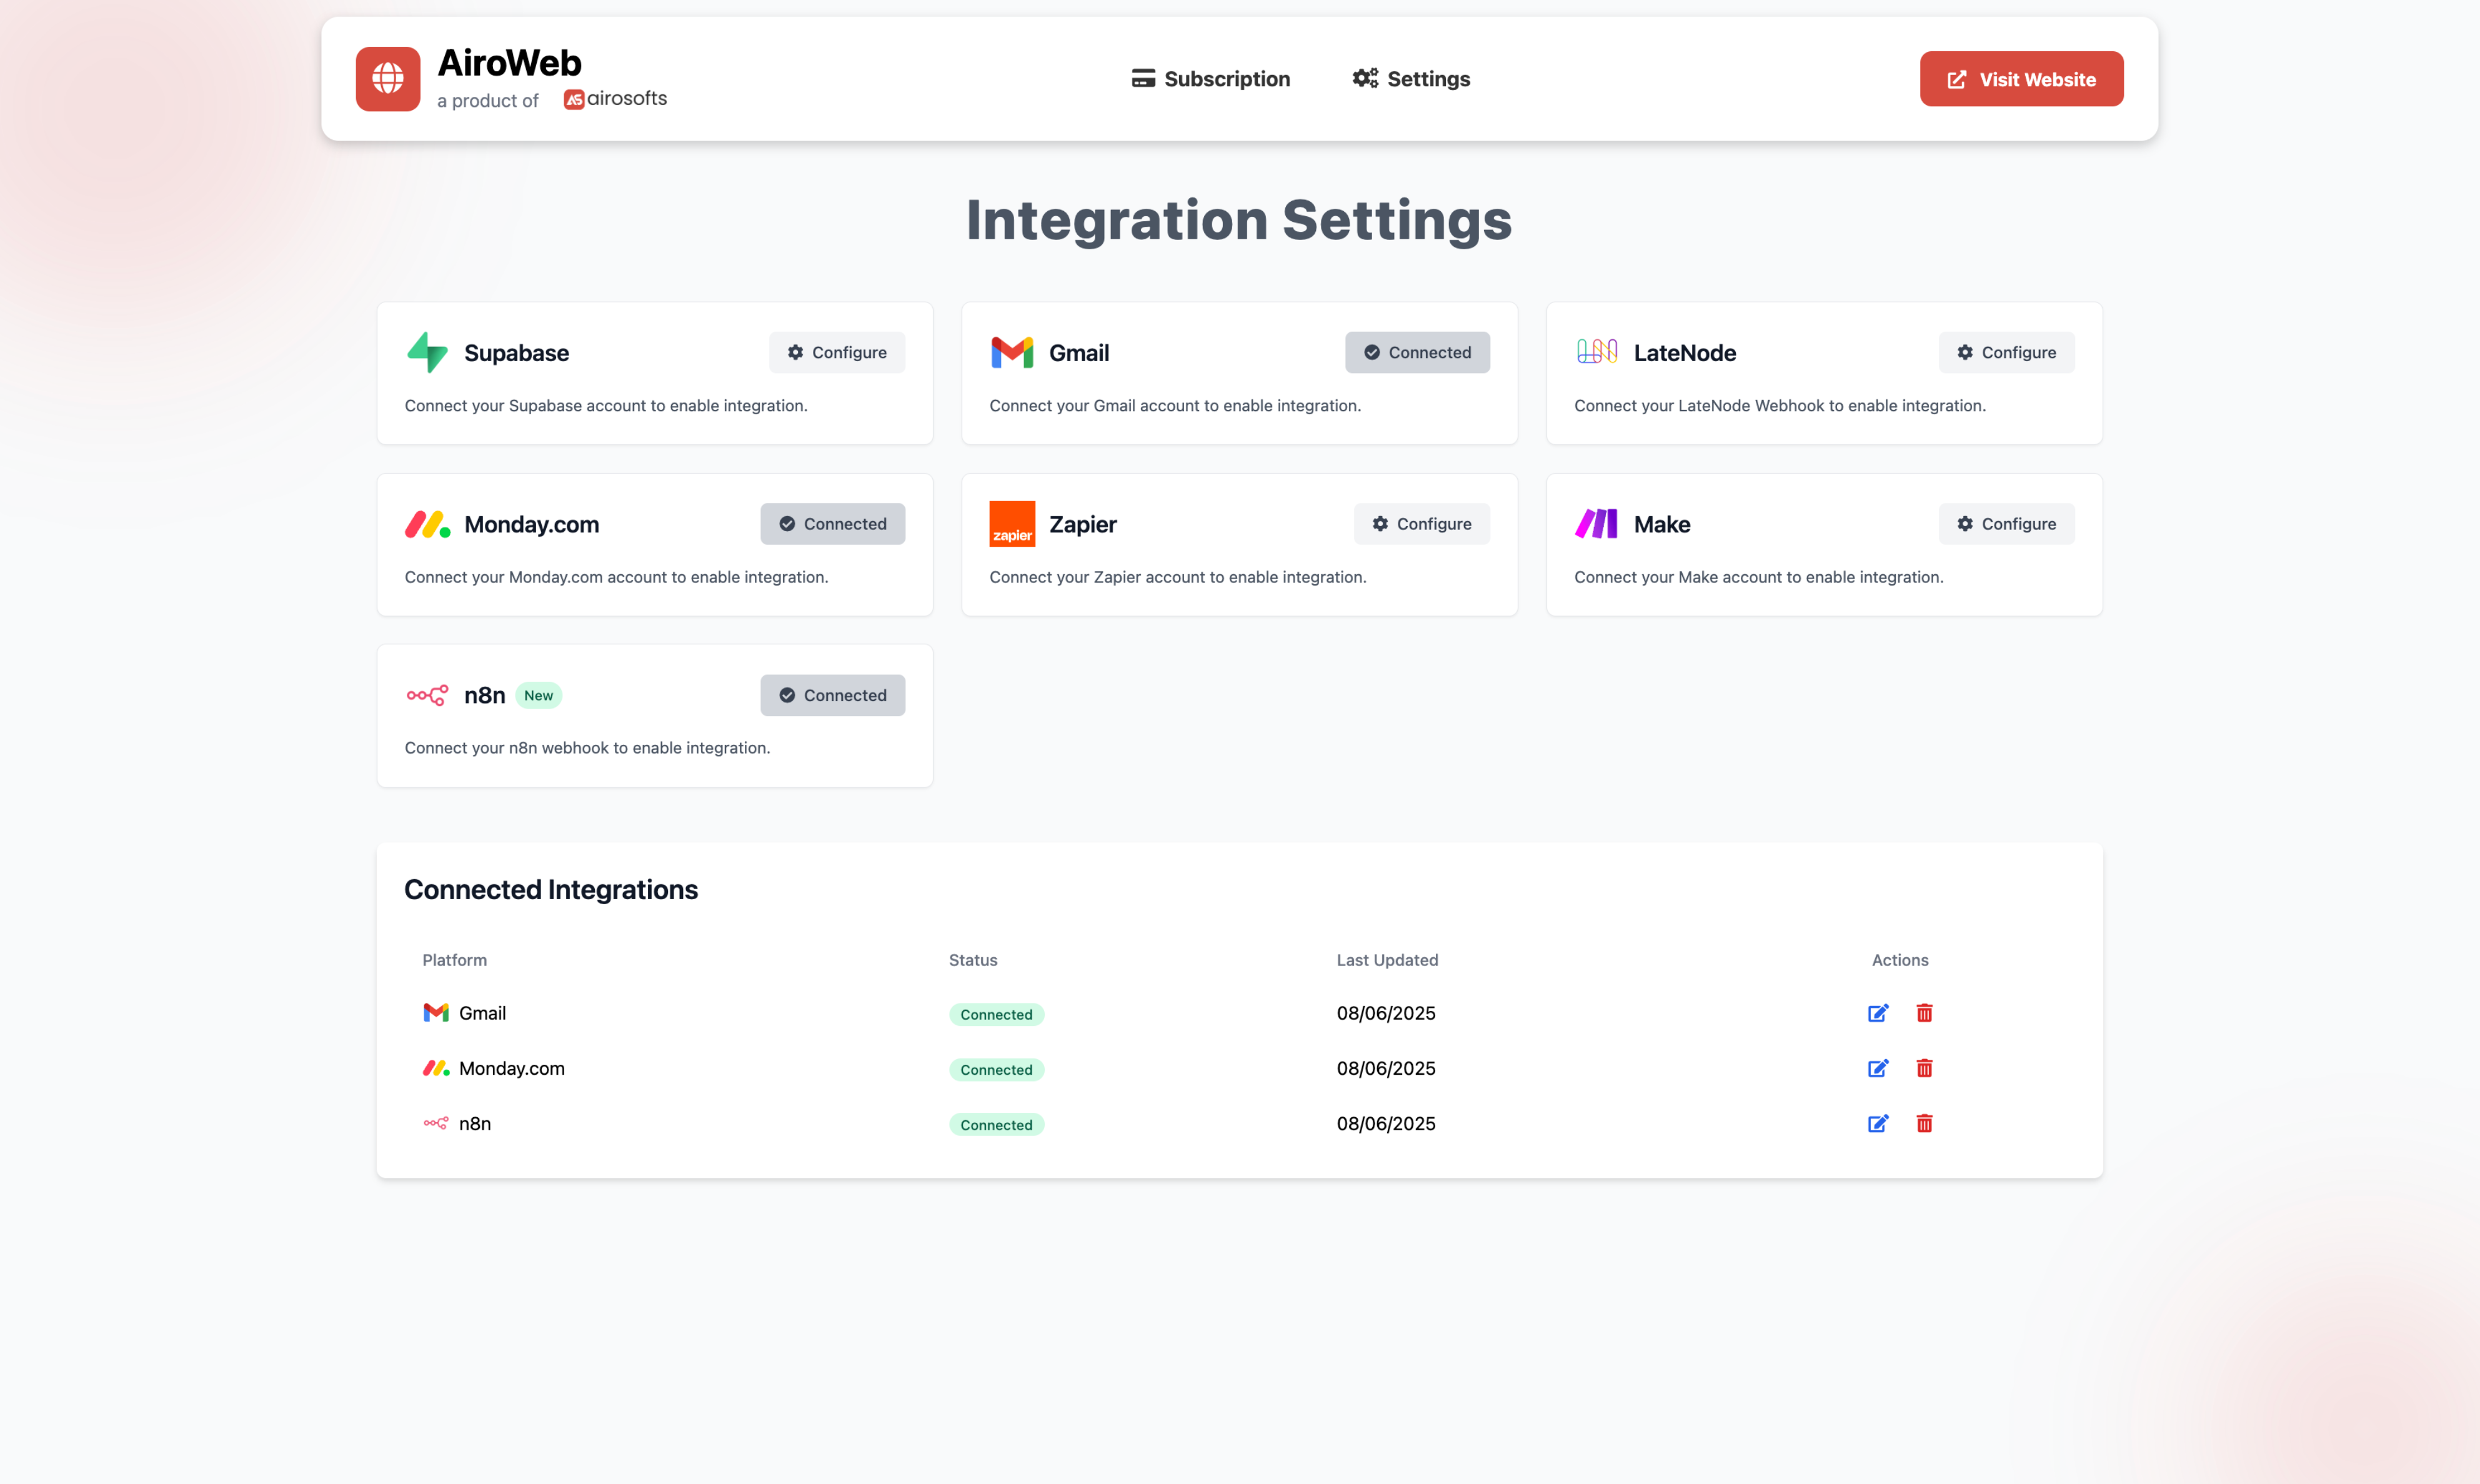Viewport: 2480px width, 1484px height.
Task: Configure the Make integration
Action: pos(2006,523)
